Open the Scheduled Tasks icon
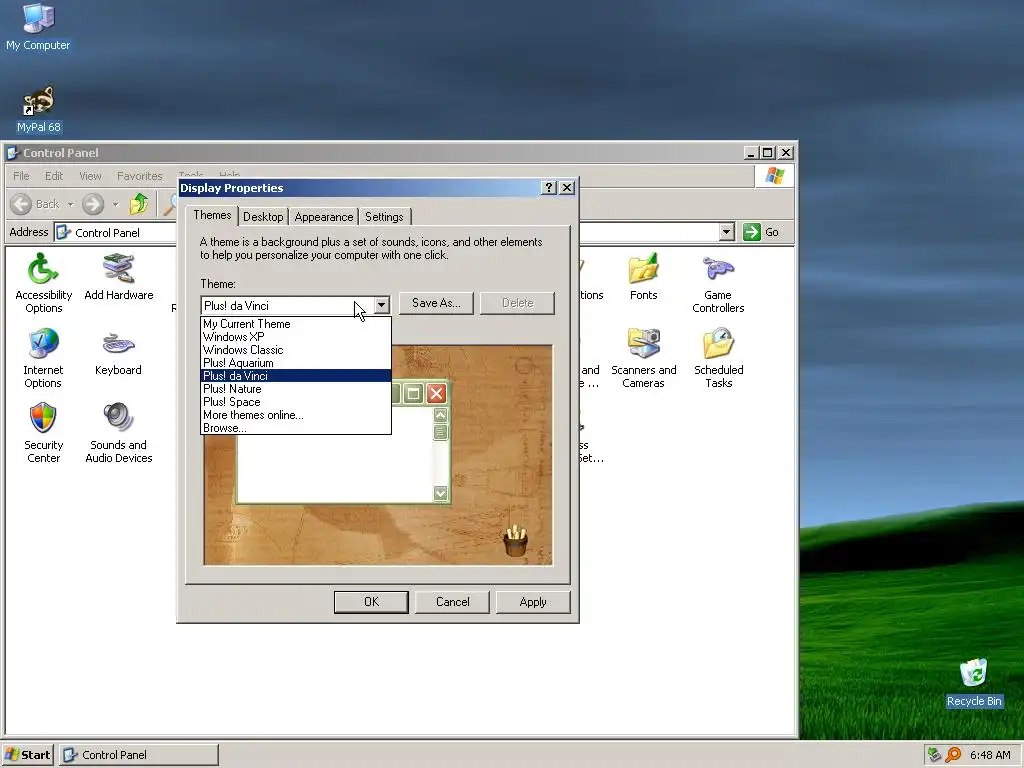1024x768 pixels. click(x=718, y=359)
